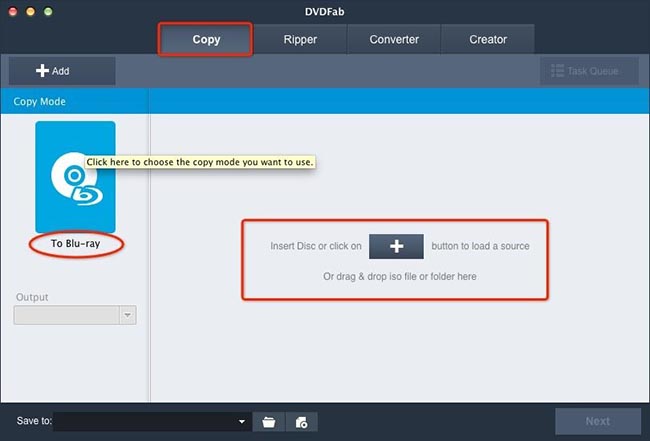This screenshot has width=650, height=441.
Task: Click the To Blu-ray mode label
Action: [x=75, y=243]
